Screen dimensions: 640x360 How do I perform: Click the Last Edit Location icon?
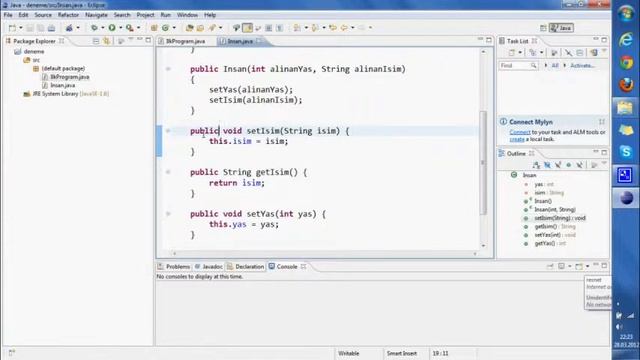[333, 28]
